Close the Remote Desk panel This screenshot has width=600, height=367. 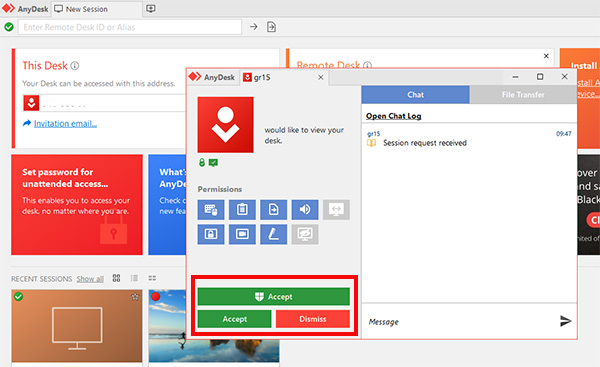point(546,56)
